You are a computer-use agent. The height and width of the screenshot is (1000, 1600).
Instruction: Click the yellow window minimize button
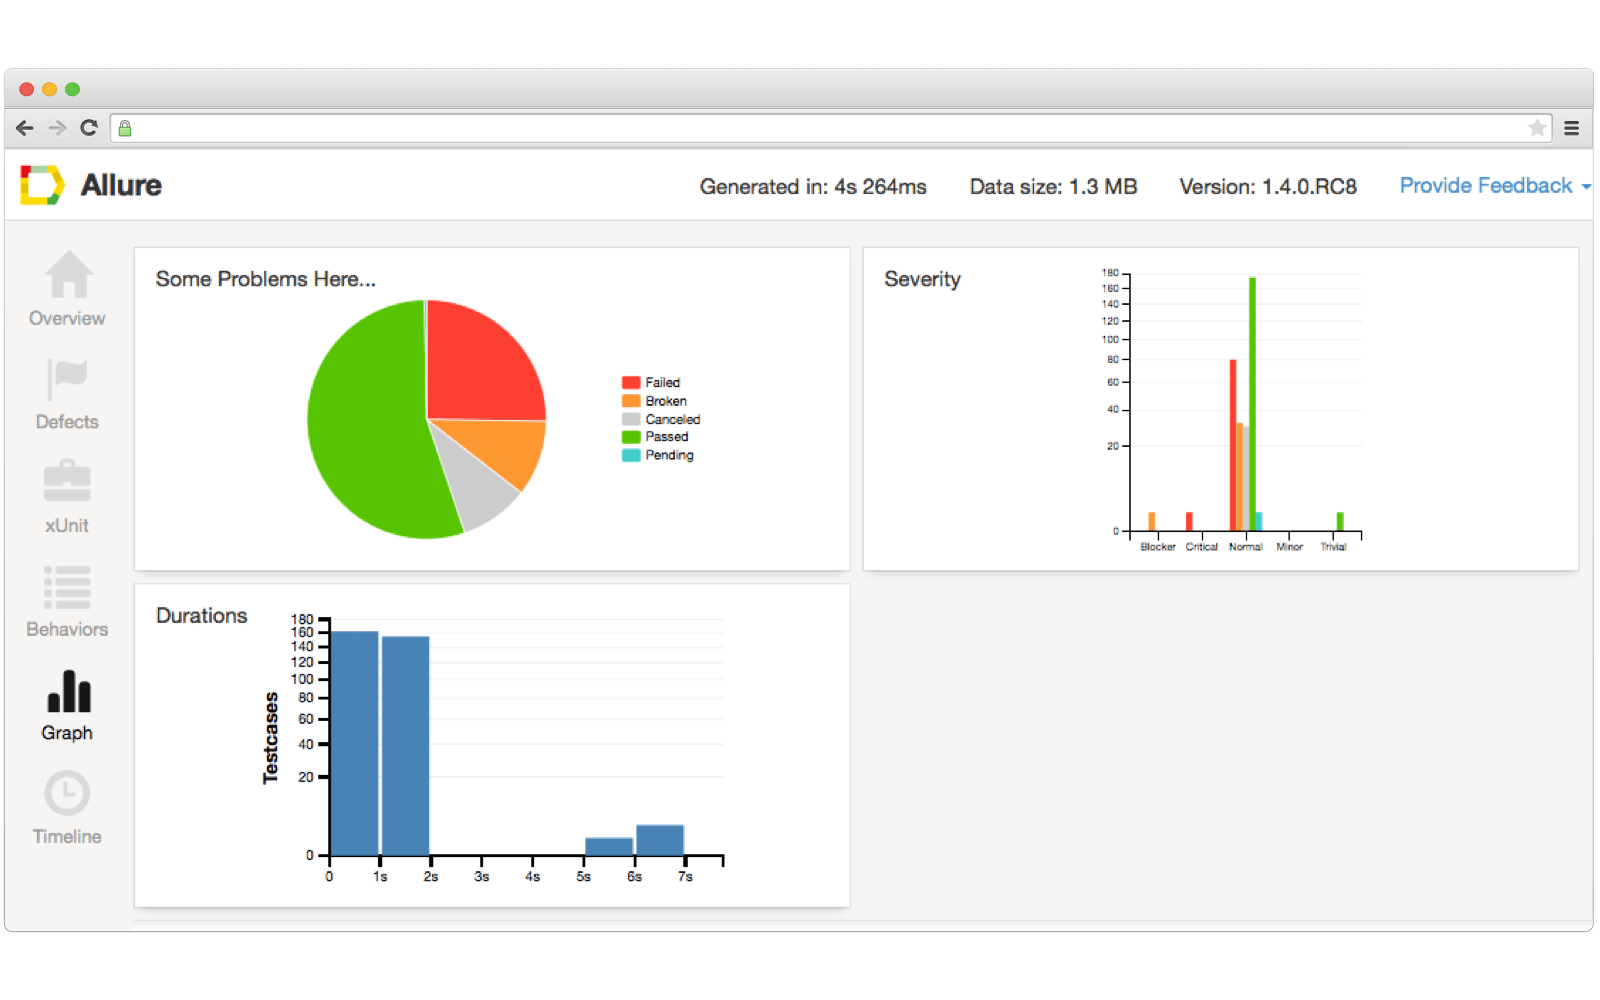click(x=49, y=89)
